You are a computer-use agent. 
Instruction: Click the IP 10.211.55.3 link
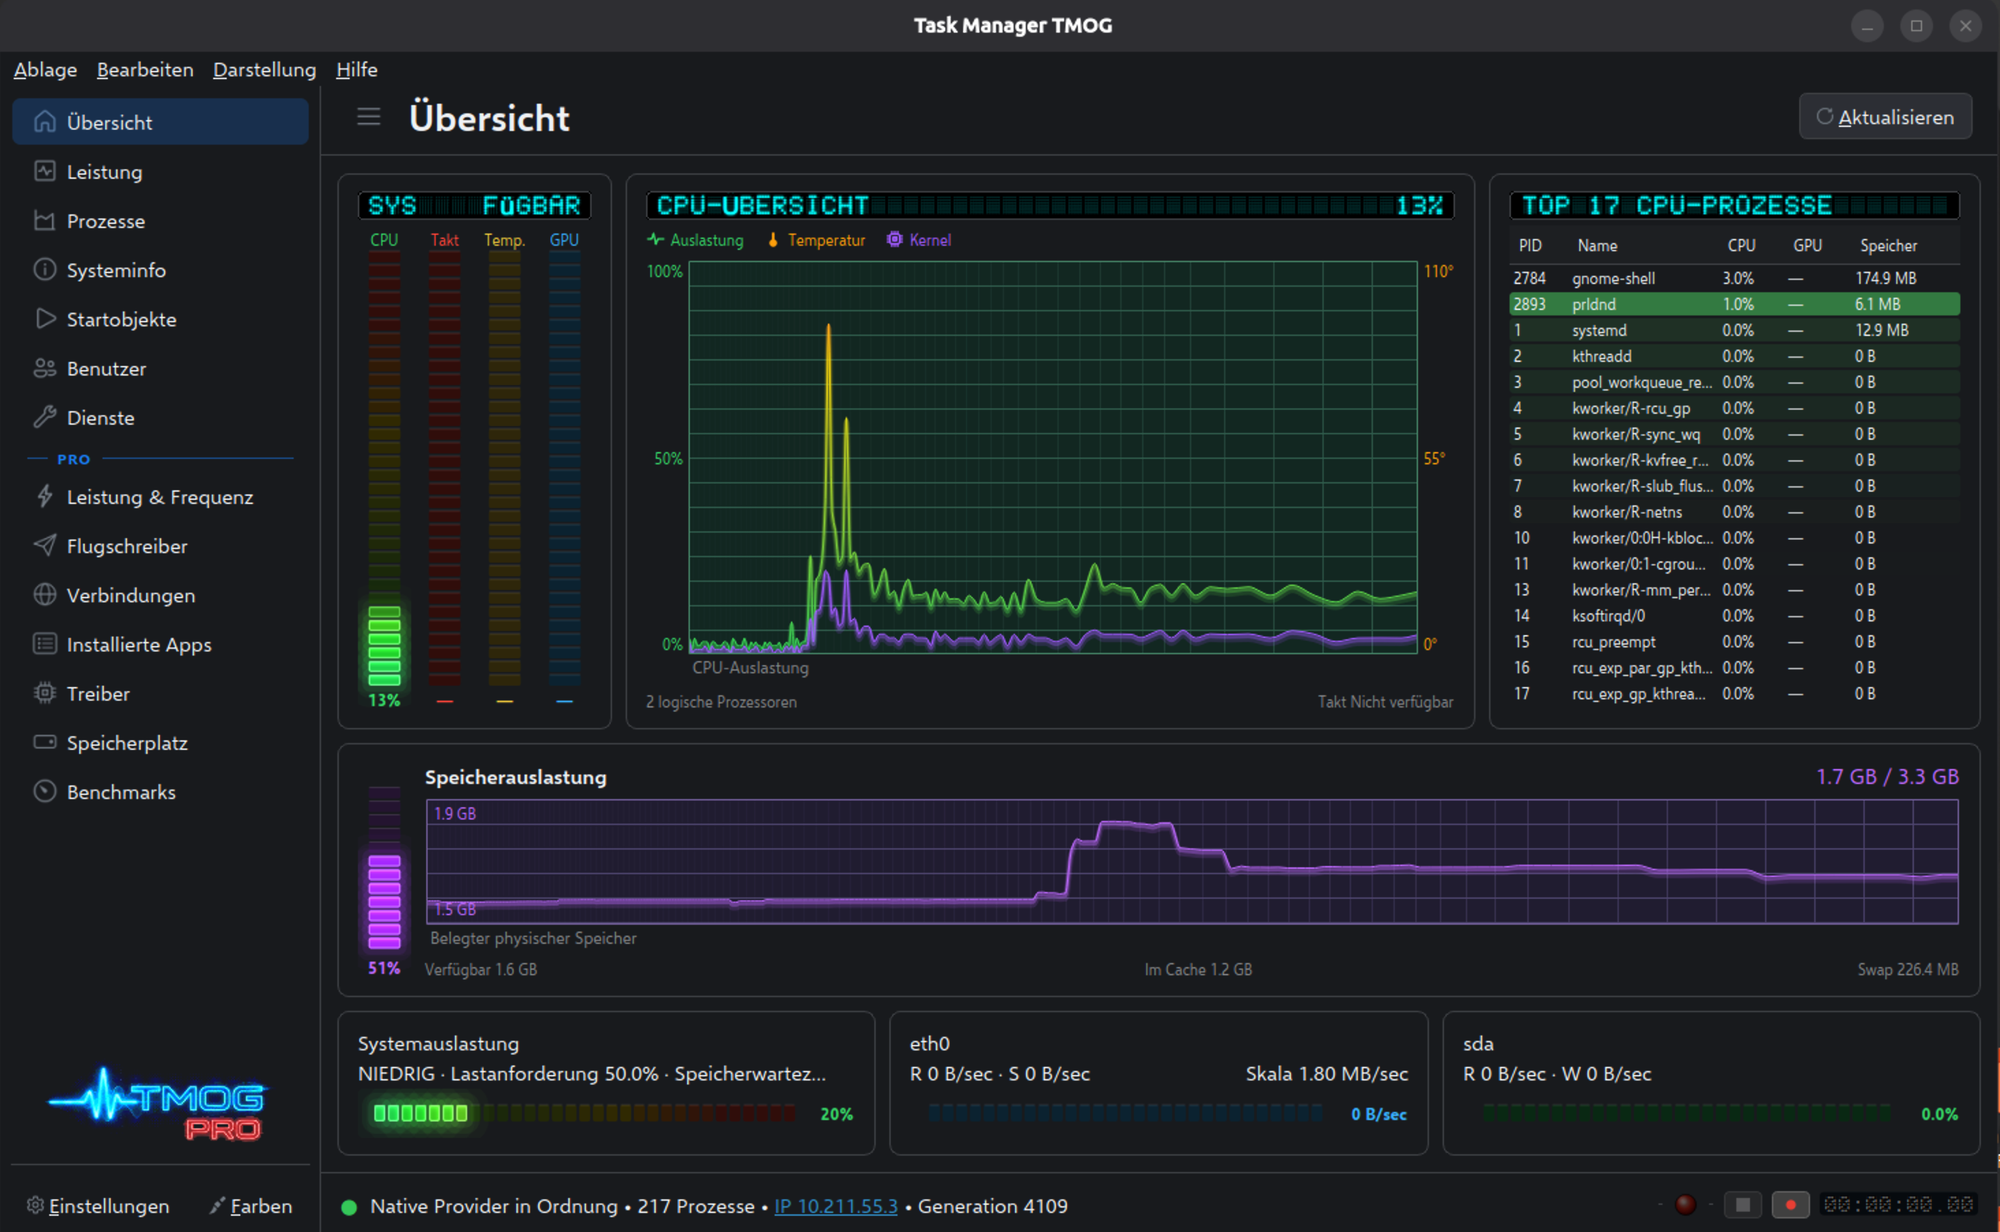pyautogui.click(x=836, y=1206)
